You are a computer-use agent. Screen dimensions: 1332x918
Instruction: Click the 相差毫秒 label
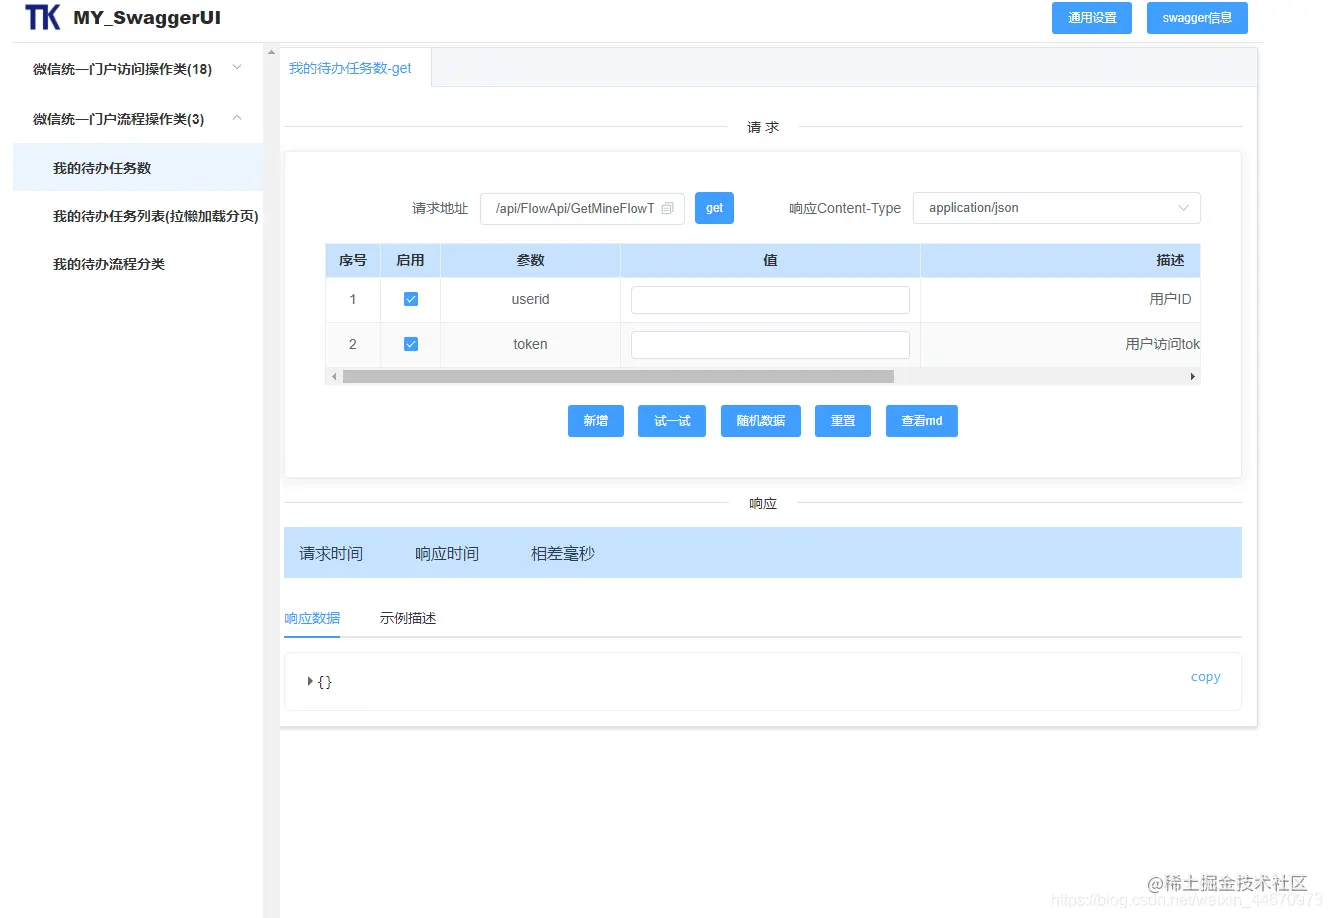(563, 553)
